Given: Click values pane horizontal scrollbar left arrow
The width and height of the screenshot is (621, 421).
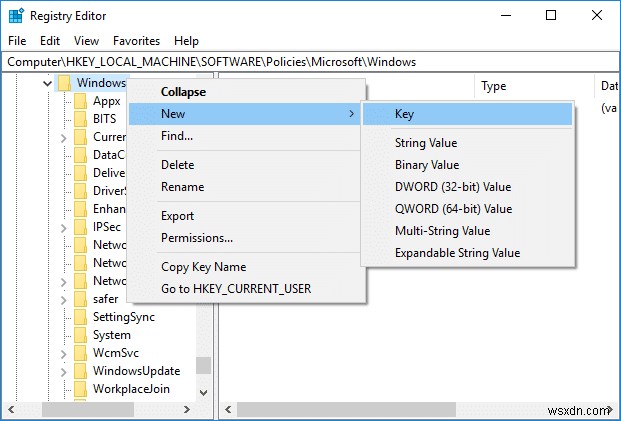Looking at the screenshot, I should click(x=228, y=409).
